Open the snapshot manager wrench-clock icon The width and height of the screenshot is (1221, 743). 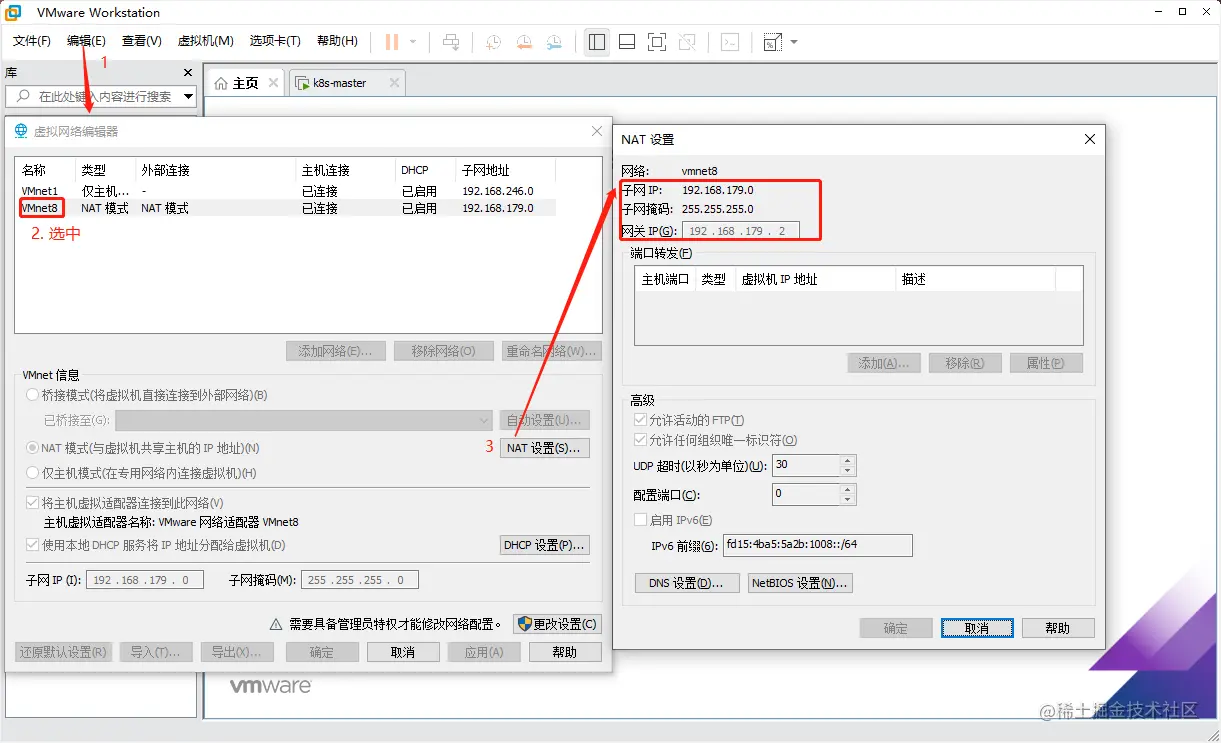click(x=554, y=42)
